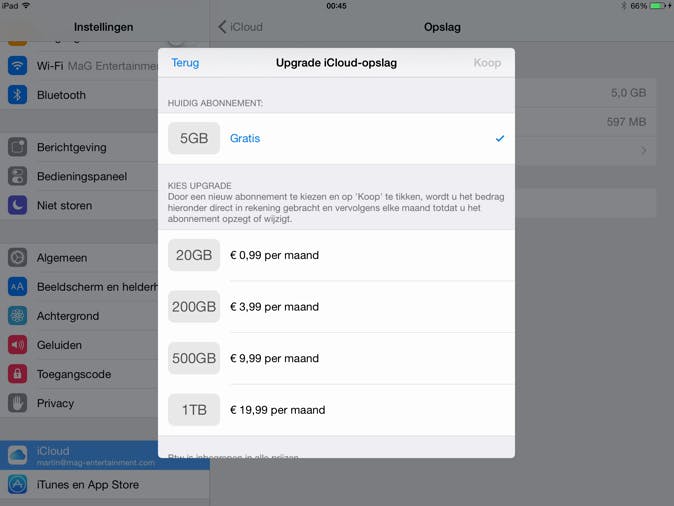Image resolution: width=674 pixels, height=506 pixels.
Task: Open Wi-Fi settings icon in sidebar
Action: click(17, 66)
